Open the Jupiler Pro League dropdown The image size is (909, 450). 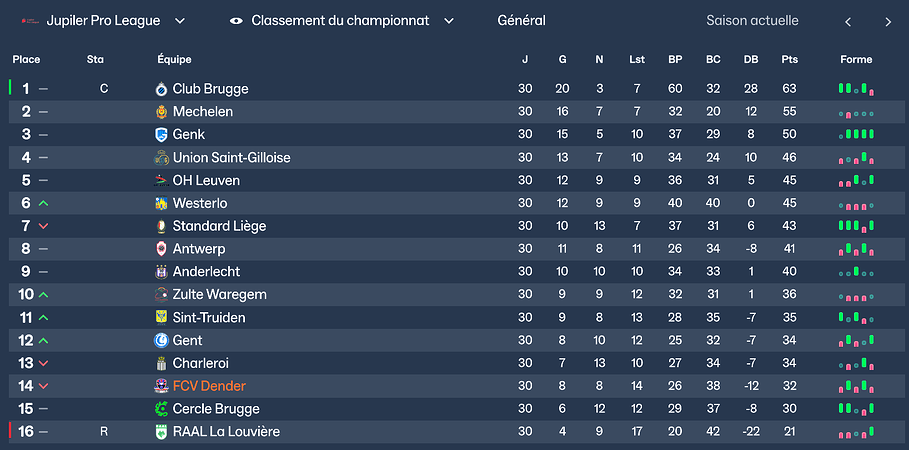point(180,21)
